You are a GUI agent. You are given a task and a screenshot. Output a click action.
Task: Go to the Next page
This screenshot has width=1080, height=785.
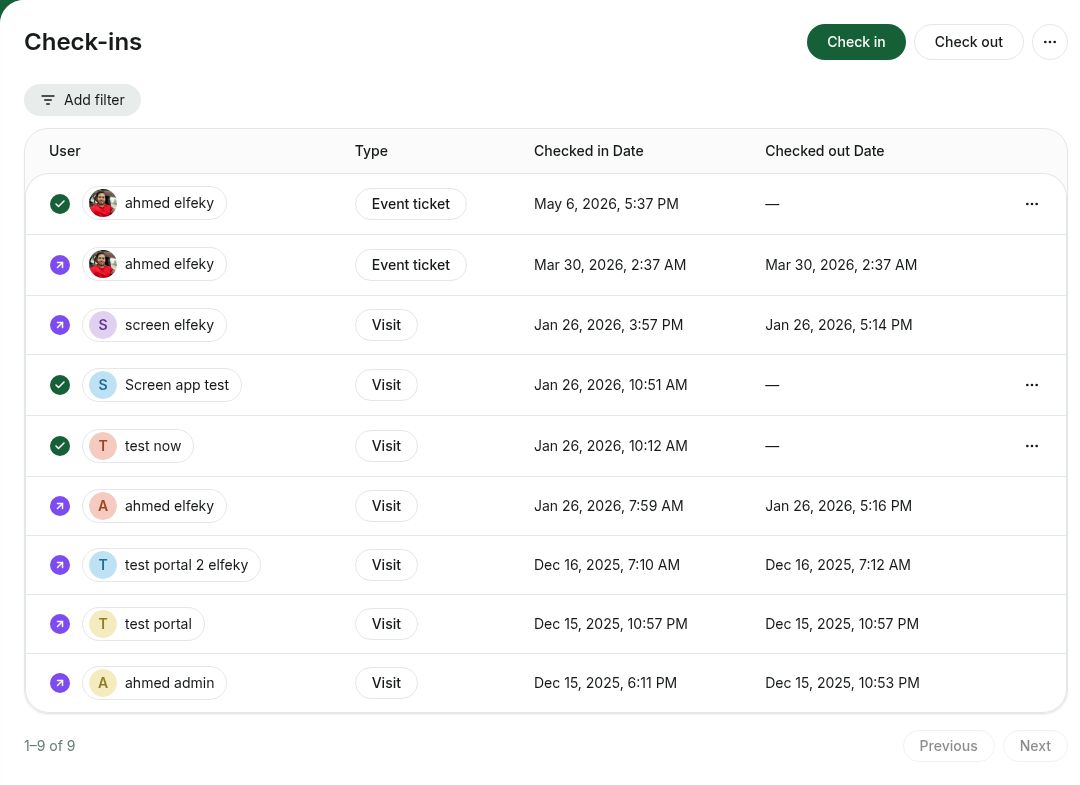click(1035, 746)
